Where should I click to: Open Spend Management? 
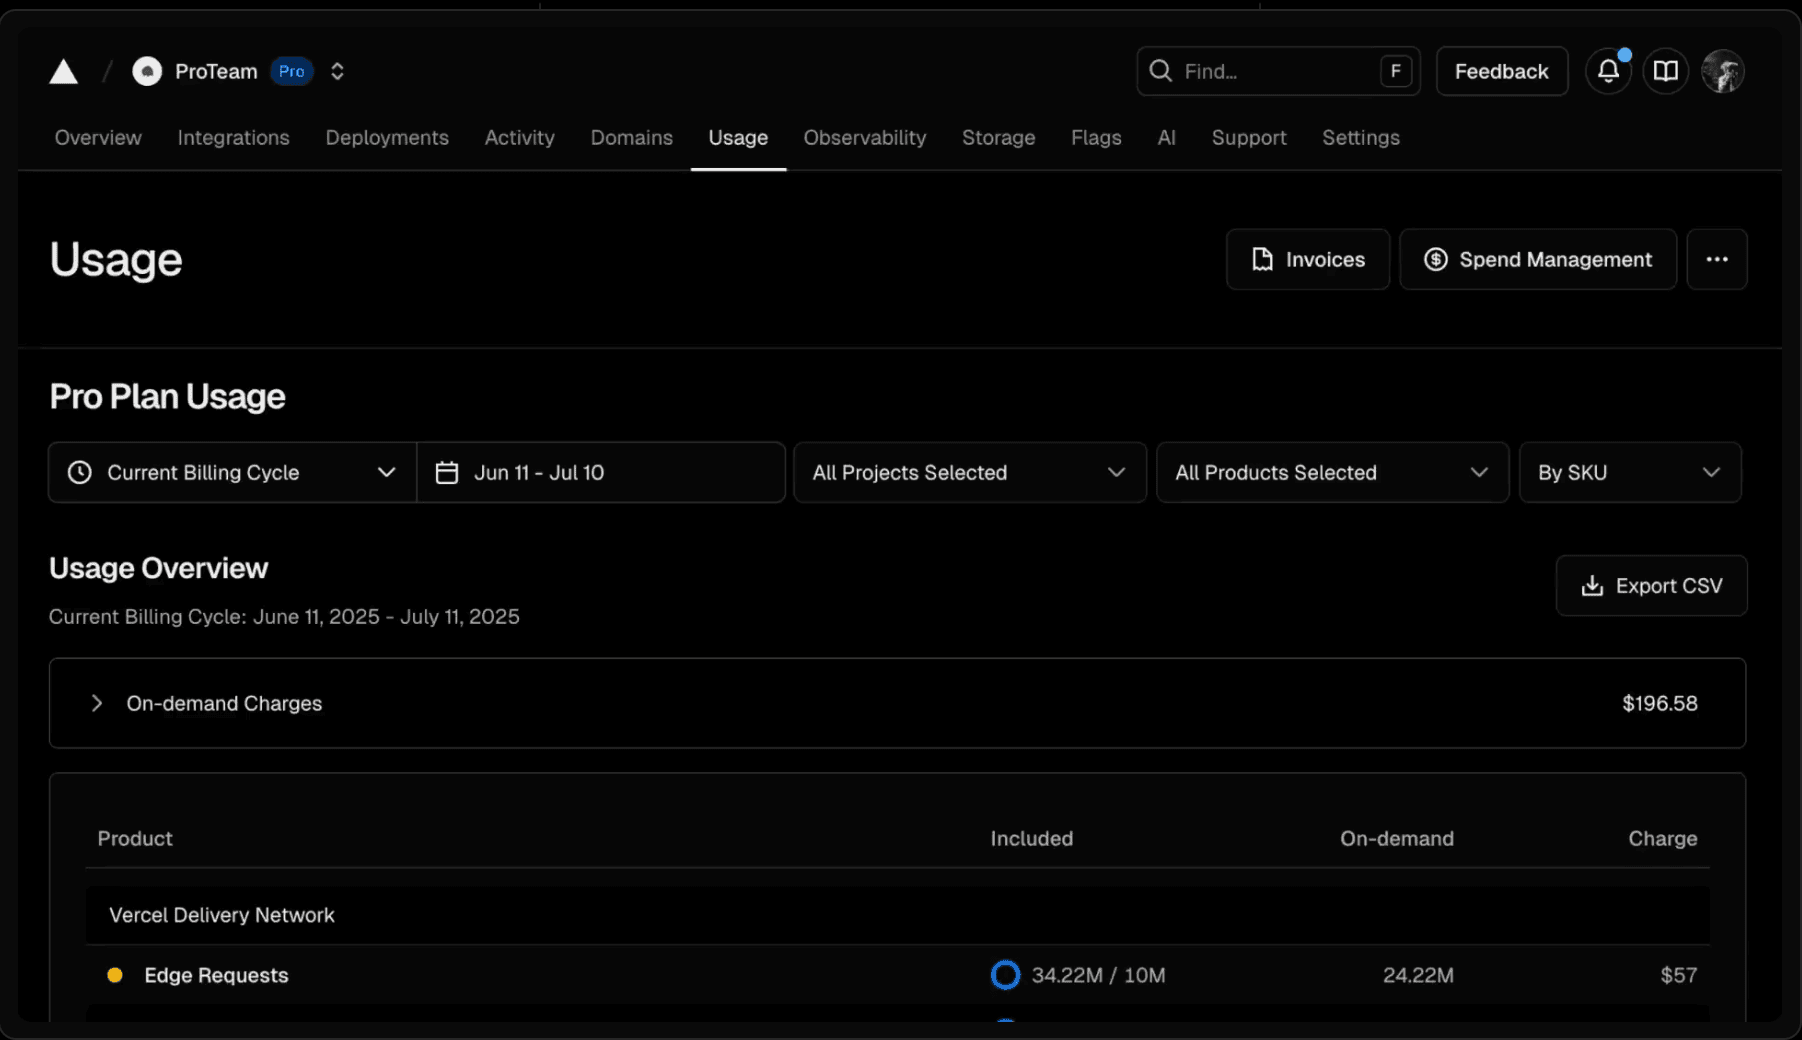click(1538, 260)
